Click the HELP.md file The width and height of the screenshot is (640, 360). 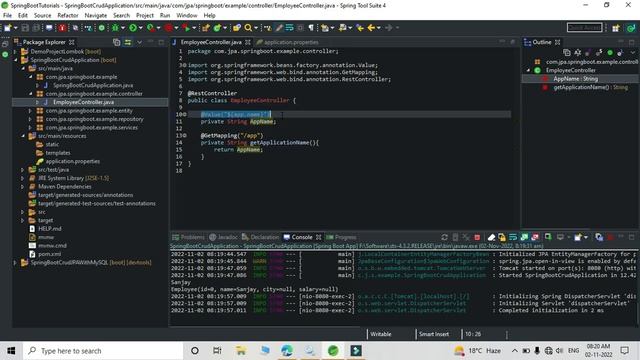[50, 229]
